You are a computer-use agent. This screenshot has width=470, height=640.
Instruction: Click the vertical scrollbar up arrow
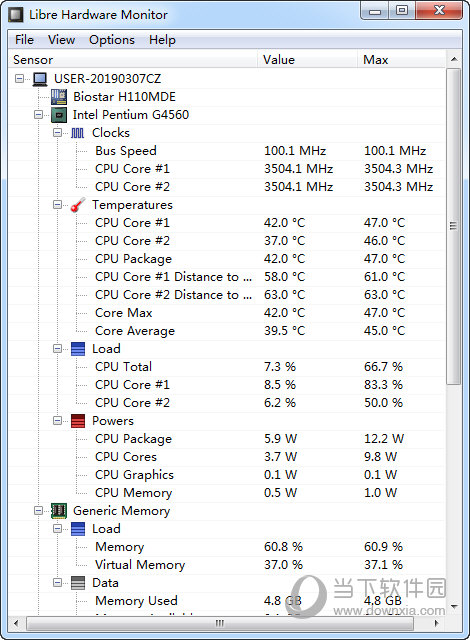tap(454, 60)
